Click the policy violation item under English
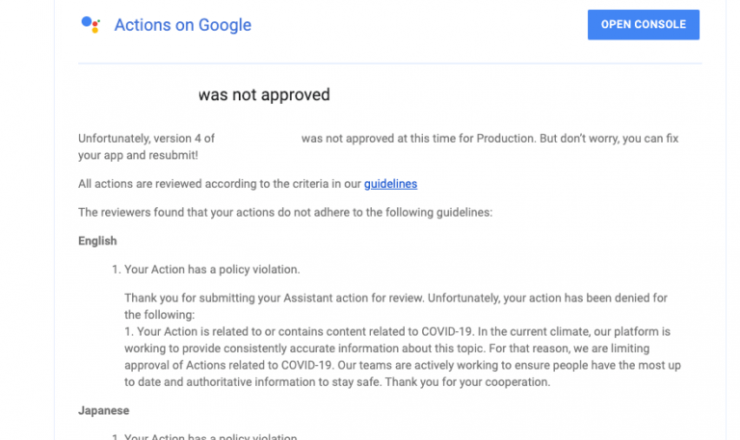The image size is (740, 440). 206,270
